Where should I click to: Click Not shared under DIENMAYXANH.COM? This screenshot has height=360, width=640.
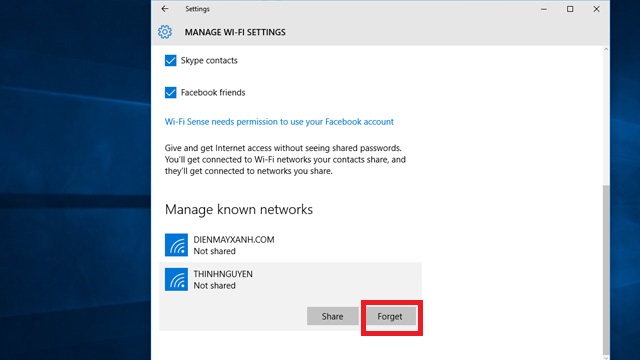pyautogui.click(x=215, y=251)
